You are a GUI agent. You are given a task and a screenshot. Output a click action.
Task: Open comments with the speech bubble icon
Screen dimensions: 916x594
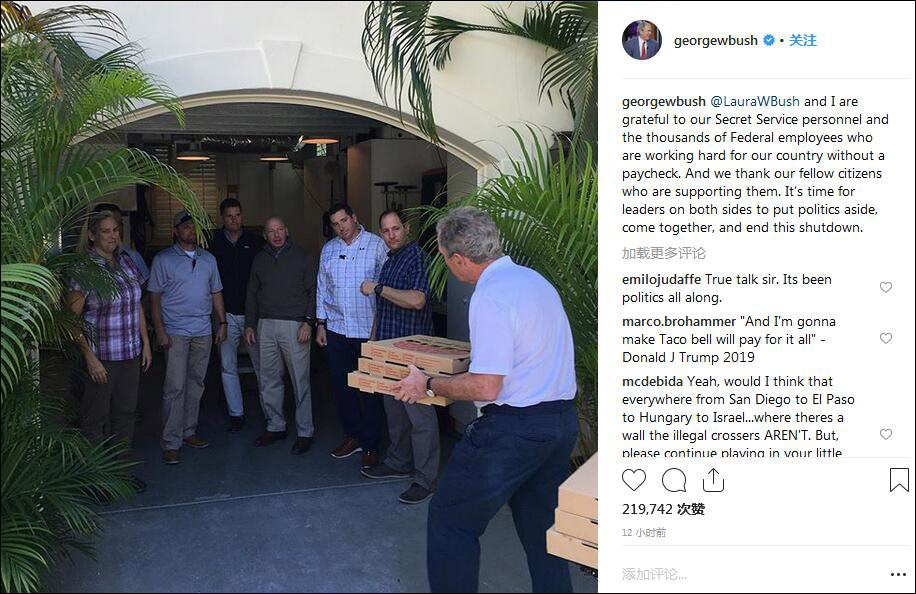[x=674, y=481]
